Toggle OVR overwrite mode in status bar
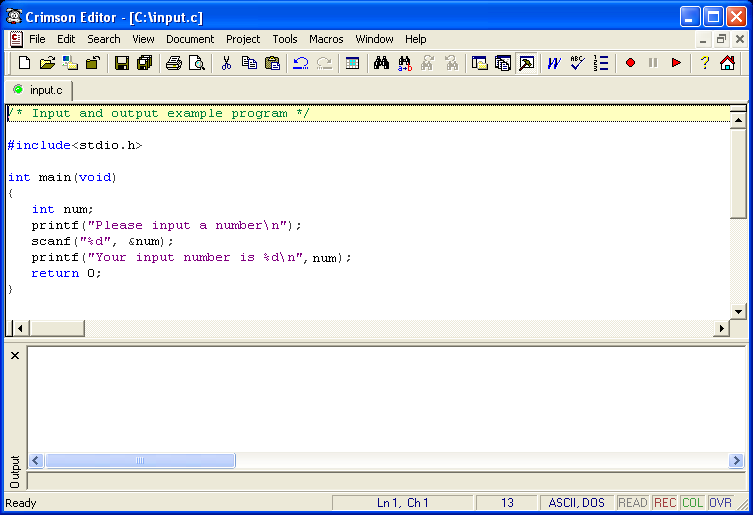Image resolution: width=753 pixels, height=515 pixels. click(x=720, y=503)
